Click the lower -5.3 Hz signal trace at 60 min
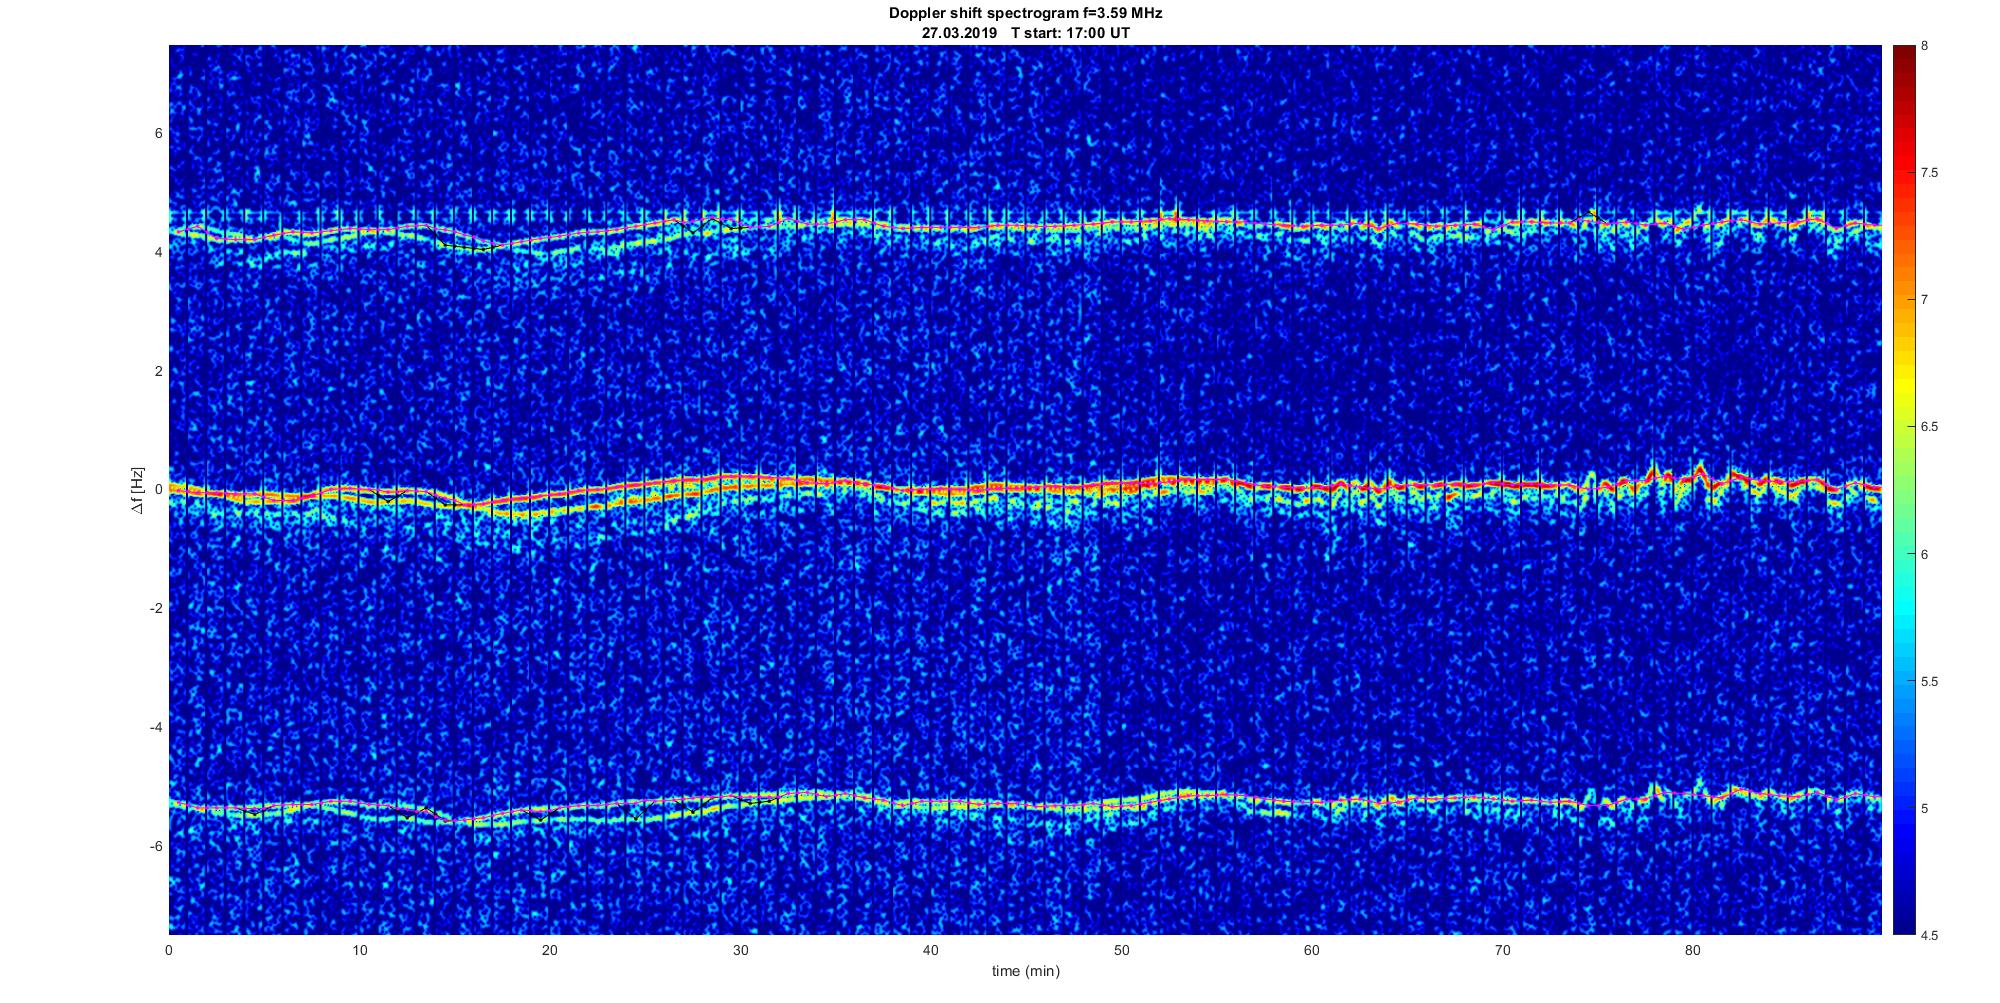Screen dimensions: 2000x1003 (x=1312, y=802)
